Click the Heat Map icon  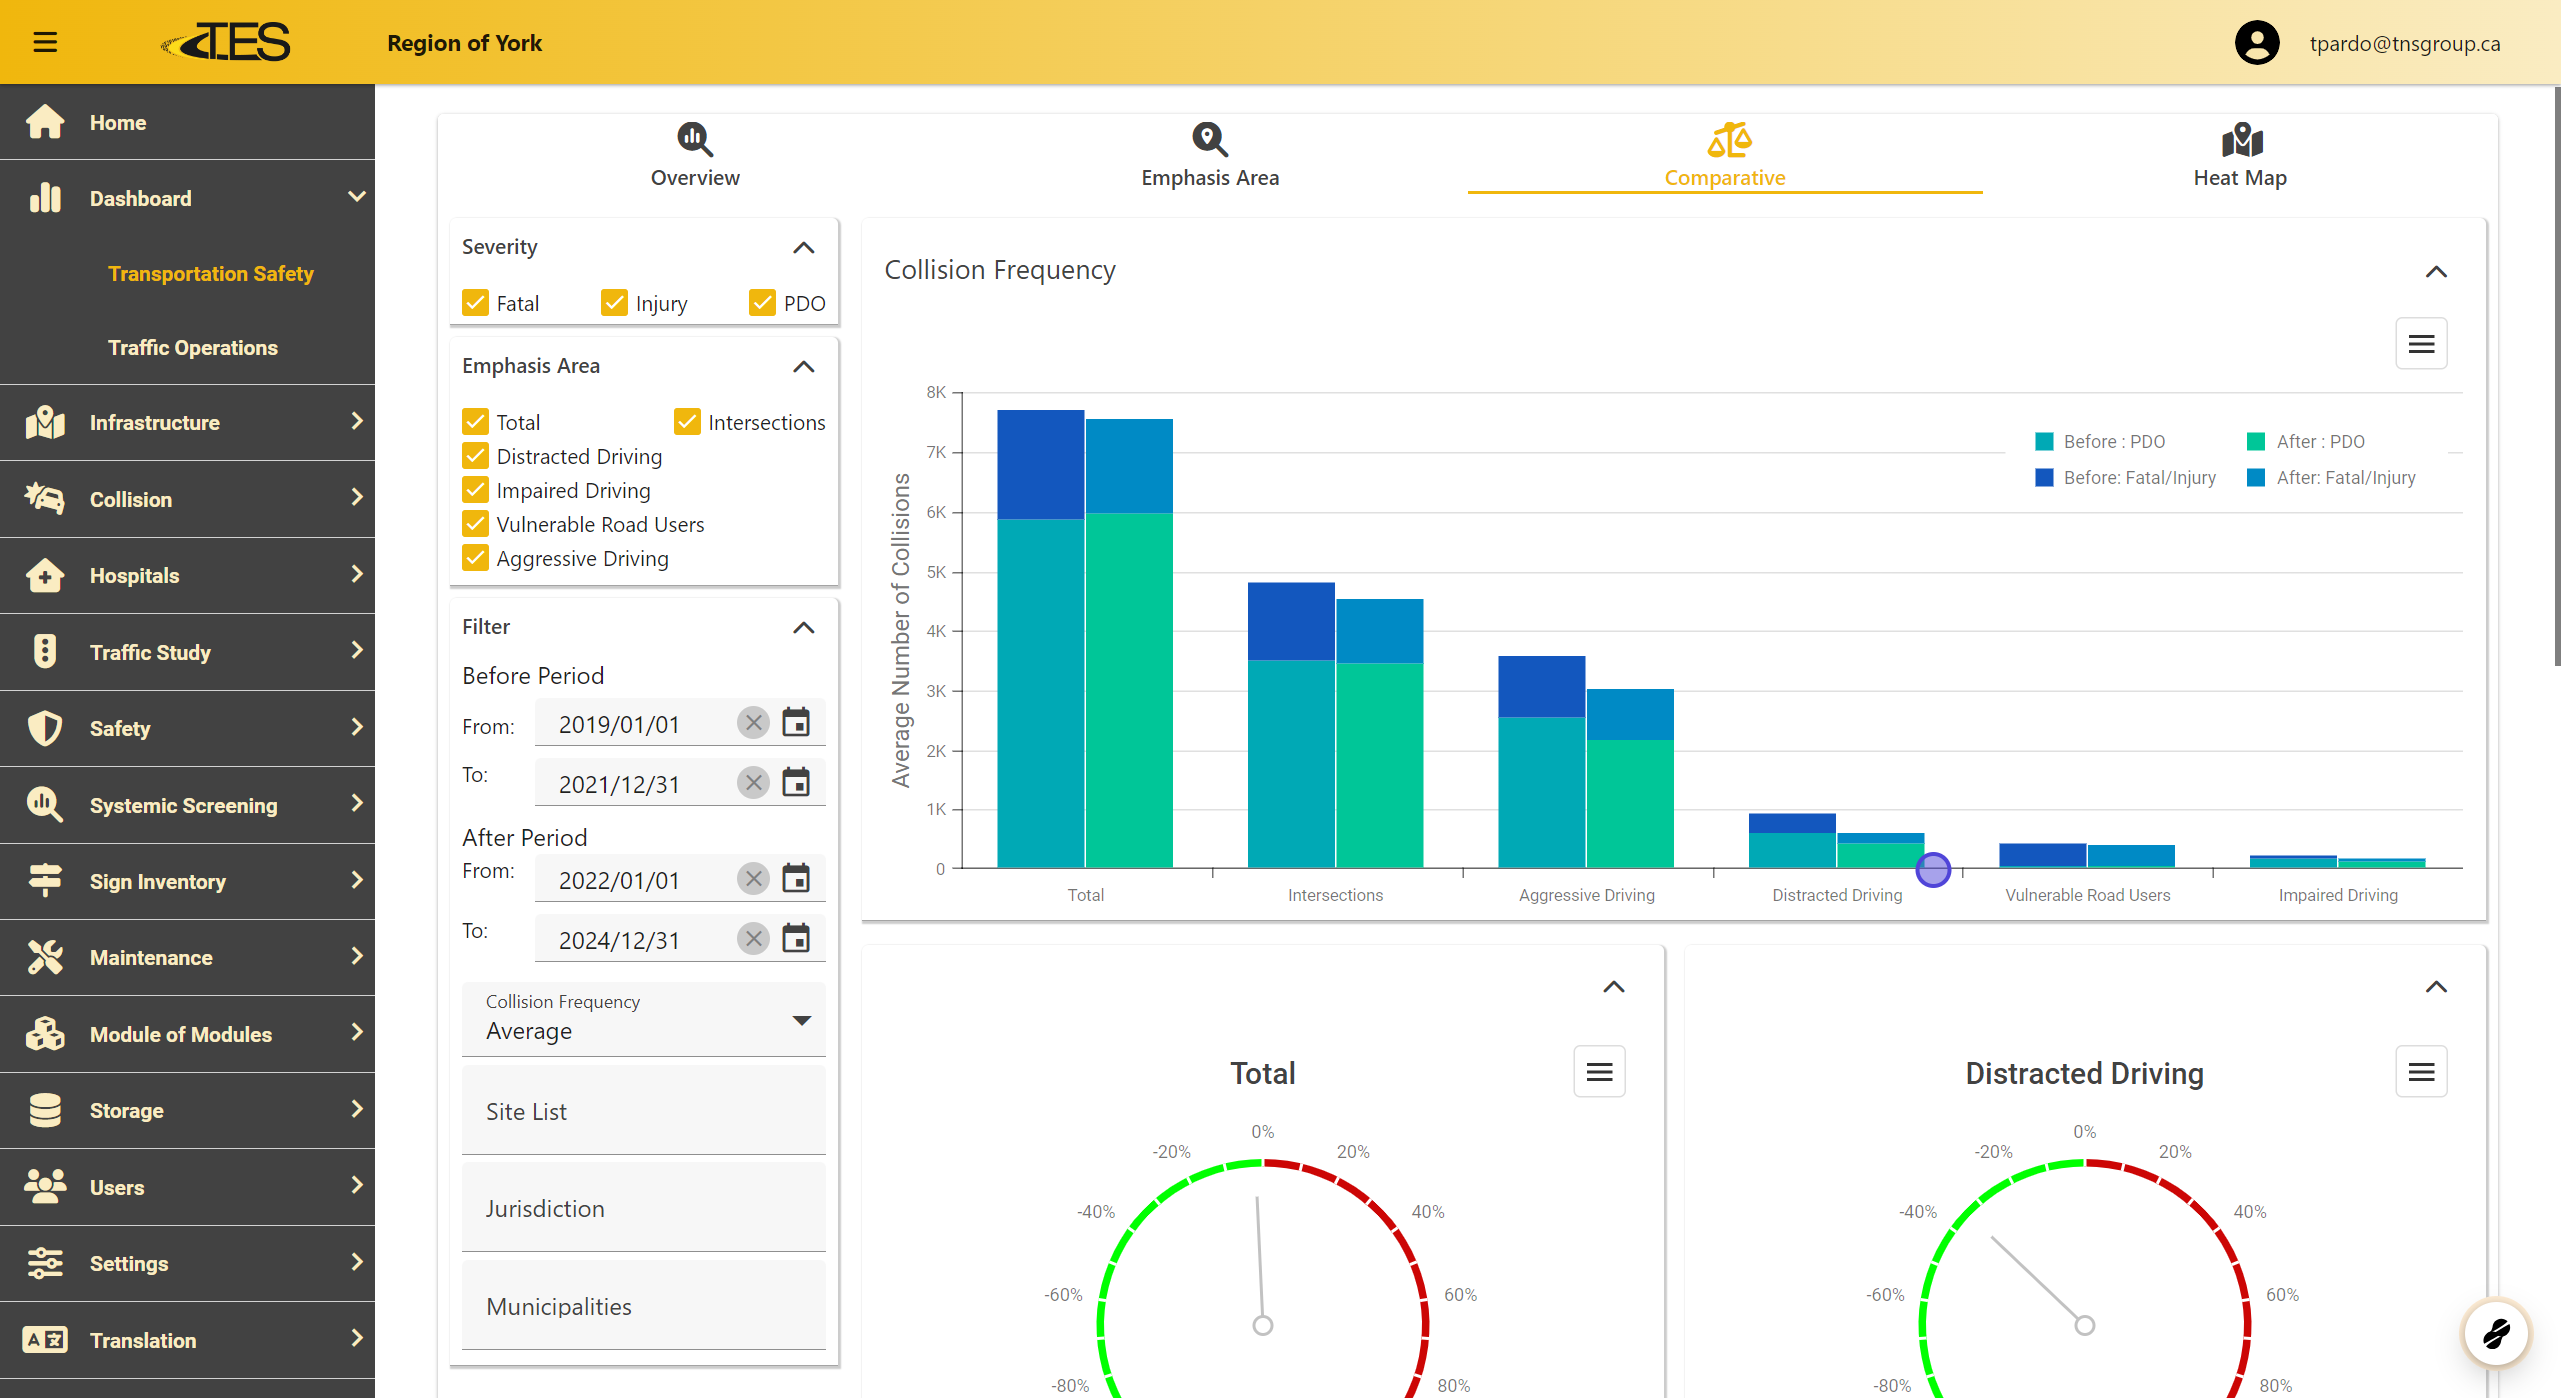[x=2241, y=141]
